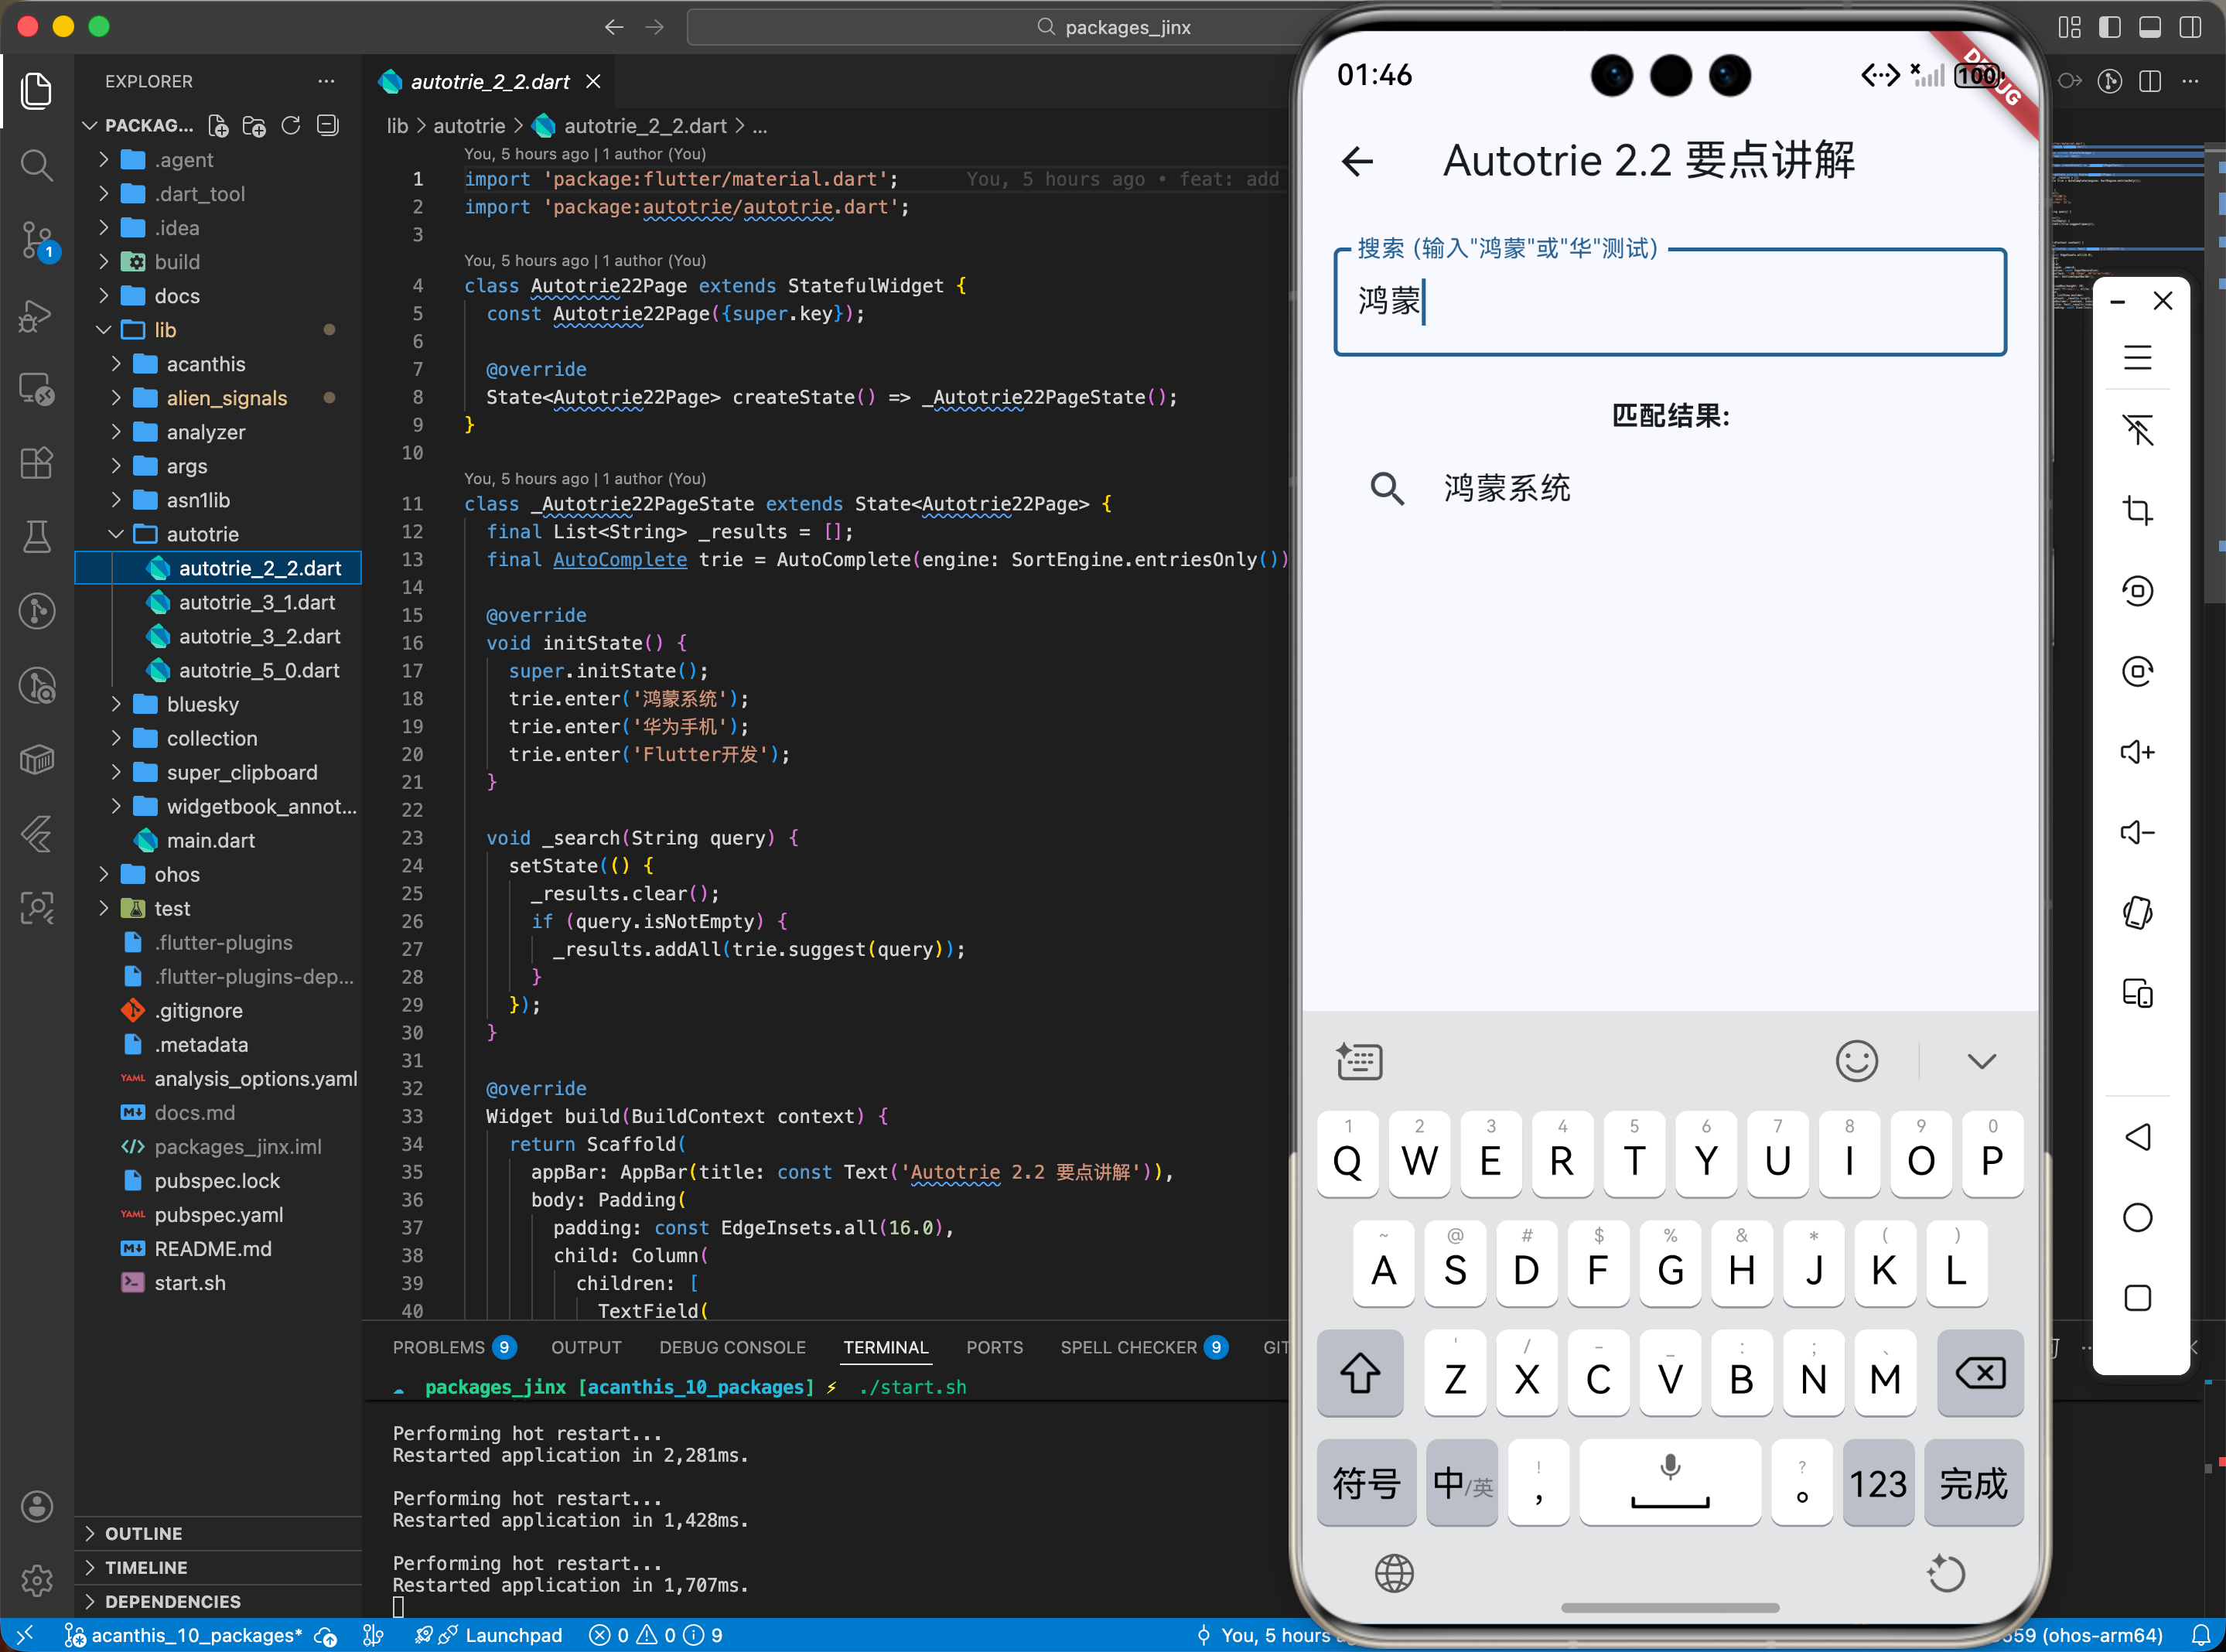Open the Search view in activity bar

[x=37, y=165]
